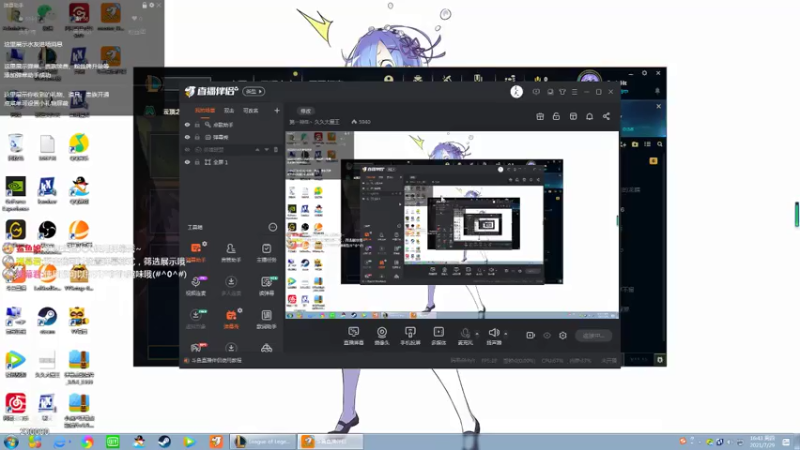The image size is (800, 450).
Task: Delete the dimmed selected layer with trash icon
Action: [276, 149]
